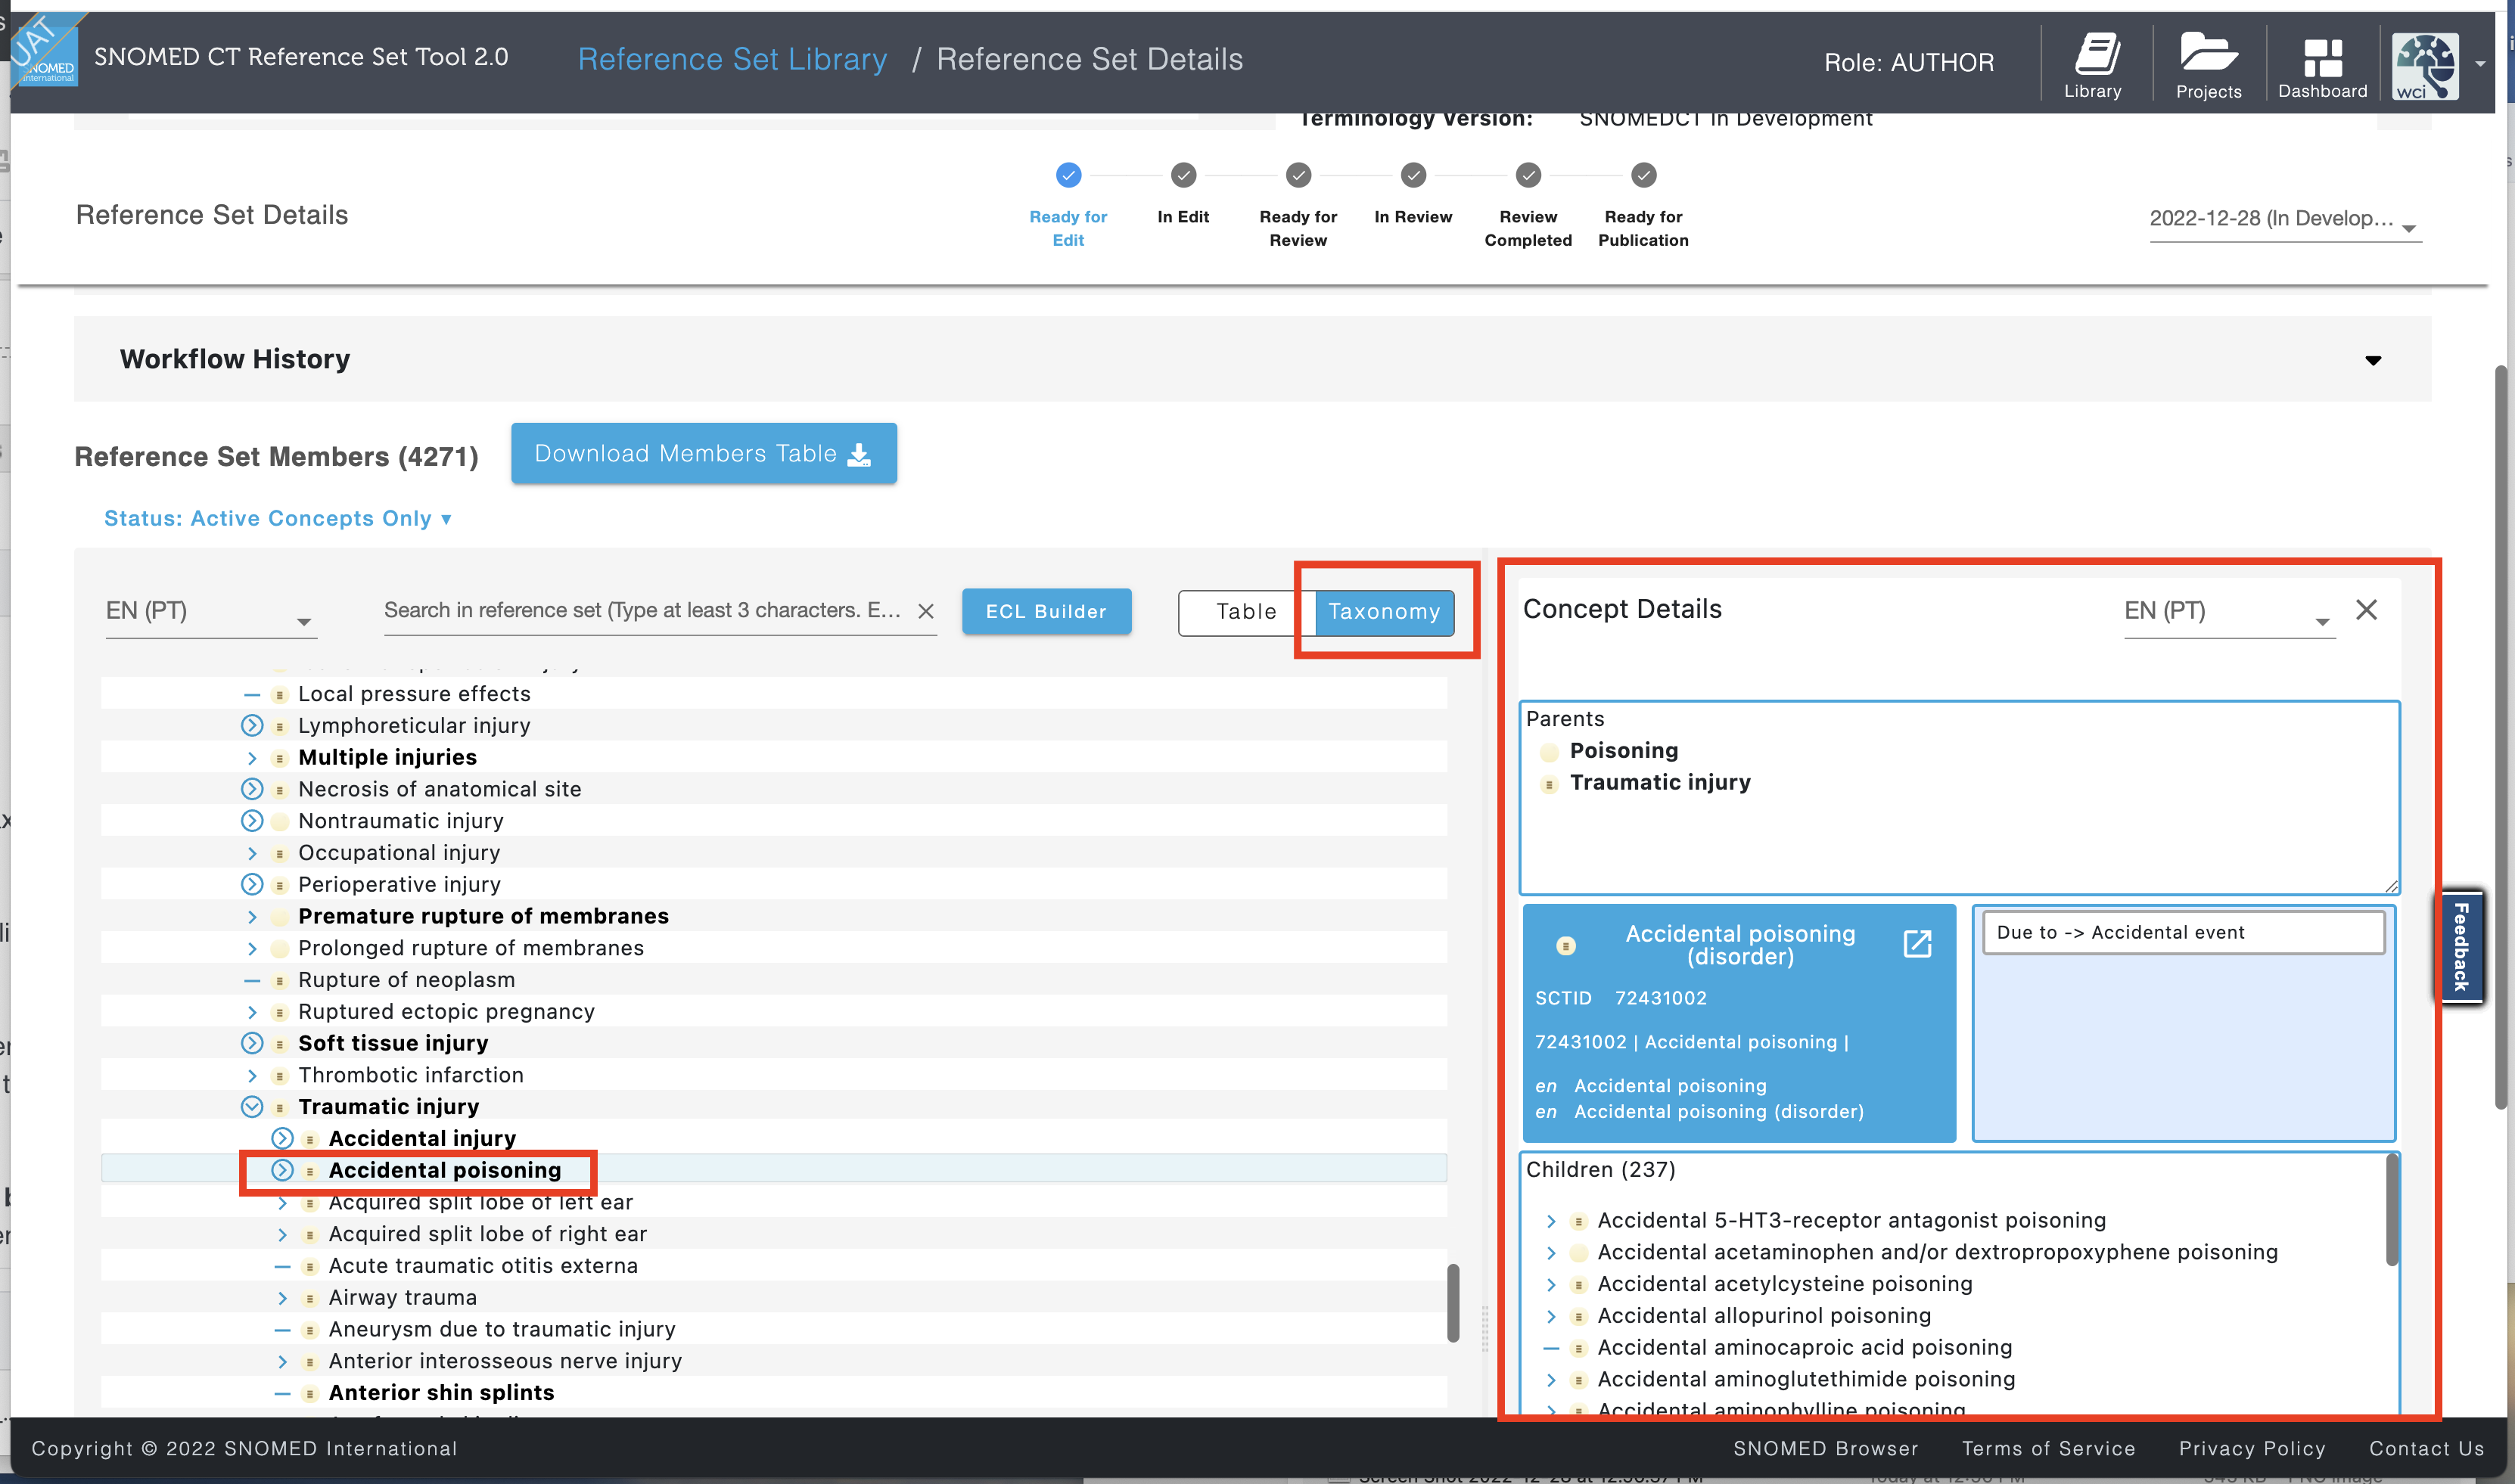
Task: Click the icon beside Nontraumatic injury row
Action: 280,822
